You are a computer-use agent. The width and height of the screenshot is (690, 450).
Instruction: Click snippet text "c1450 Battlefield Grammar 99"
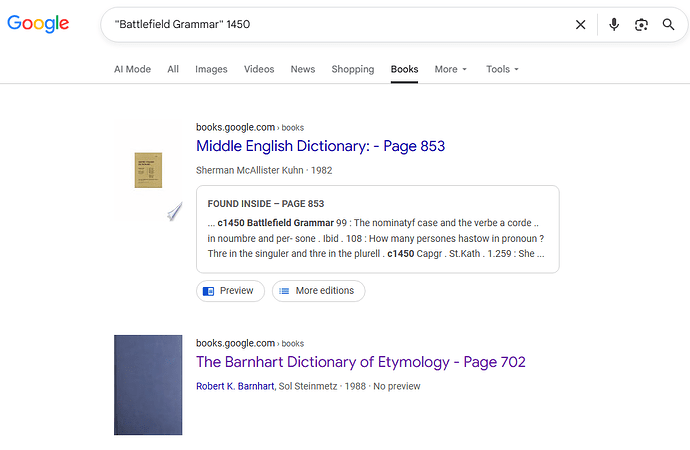point(282,223)
